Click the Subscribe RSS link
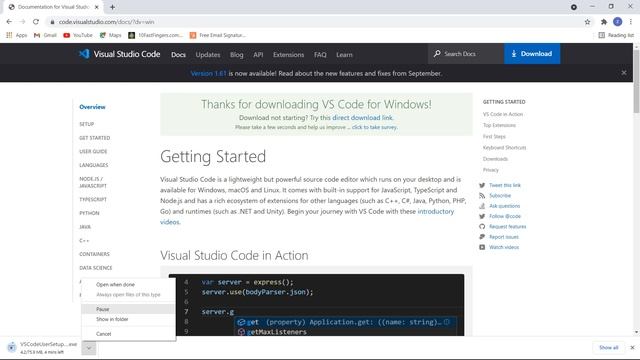Image resolution: width=640 pixels, height=360 pixels. pos(500,196)
